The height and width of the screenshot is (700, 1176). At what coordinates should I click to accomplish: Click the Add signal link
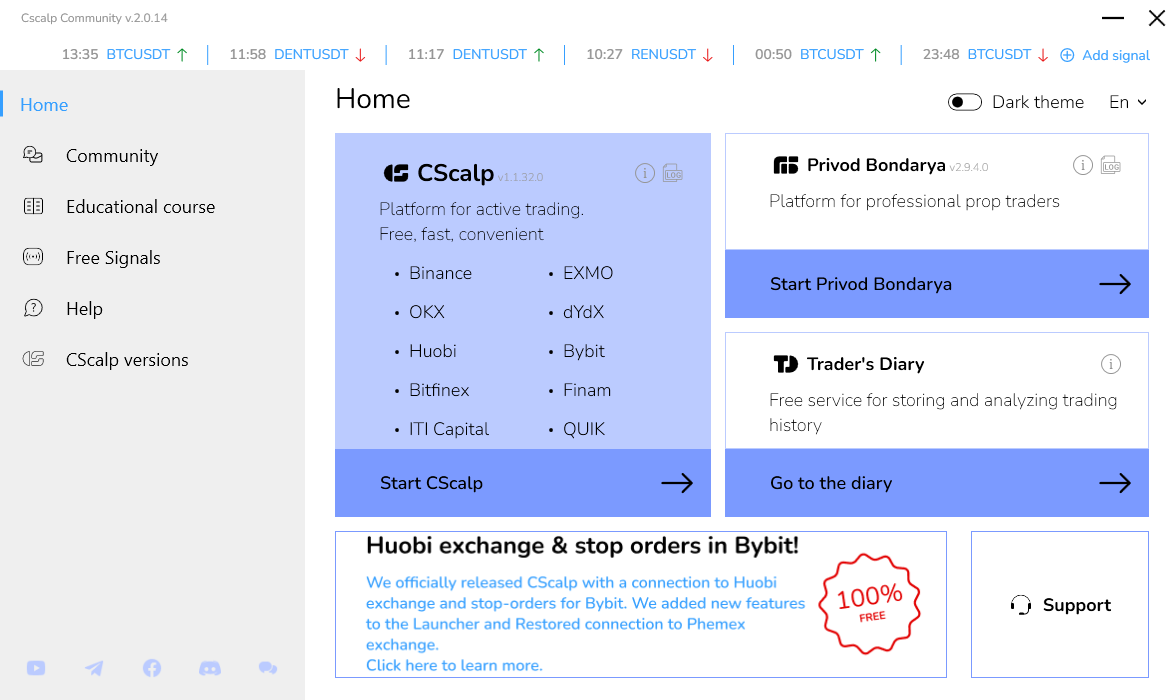tap(1105, 55)
